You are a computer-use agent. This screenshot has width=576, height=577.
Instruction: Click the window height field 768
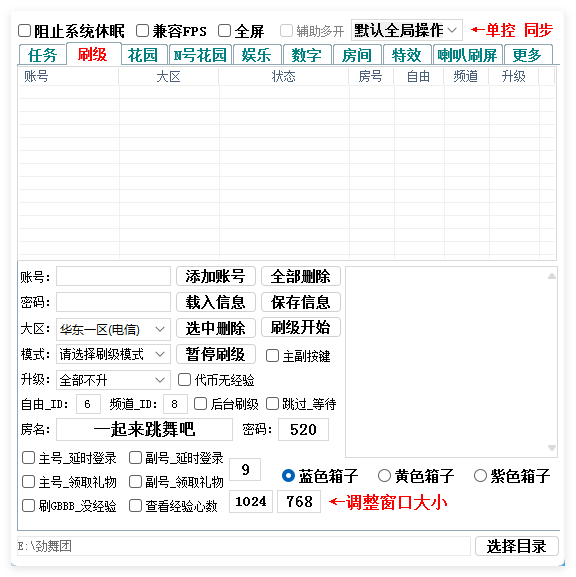click(299, 501)
